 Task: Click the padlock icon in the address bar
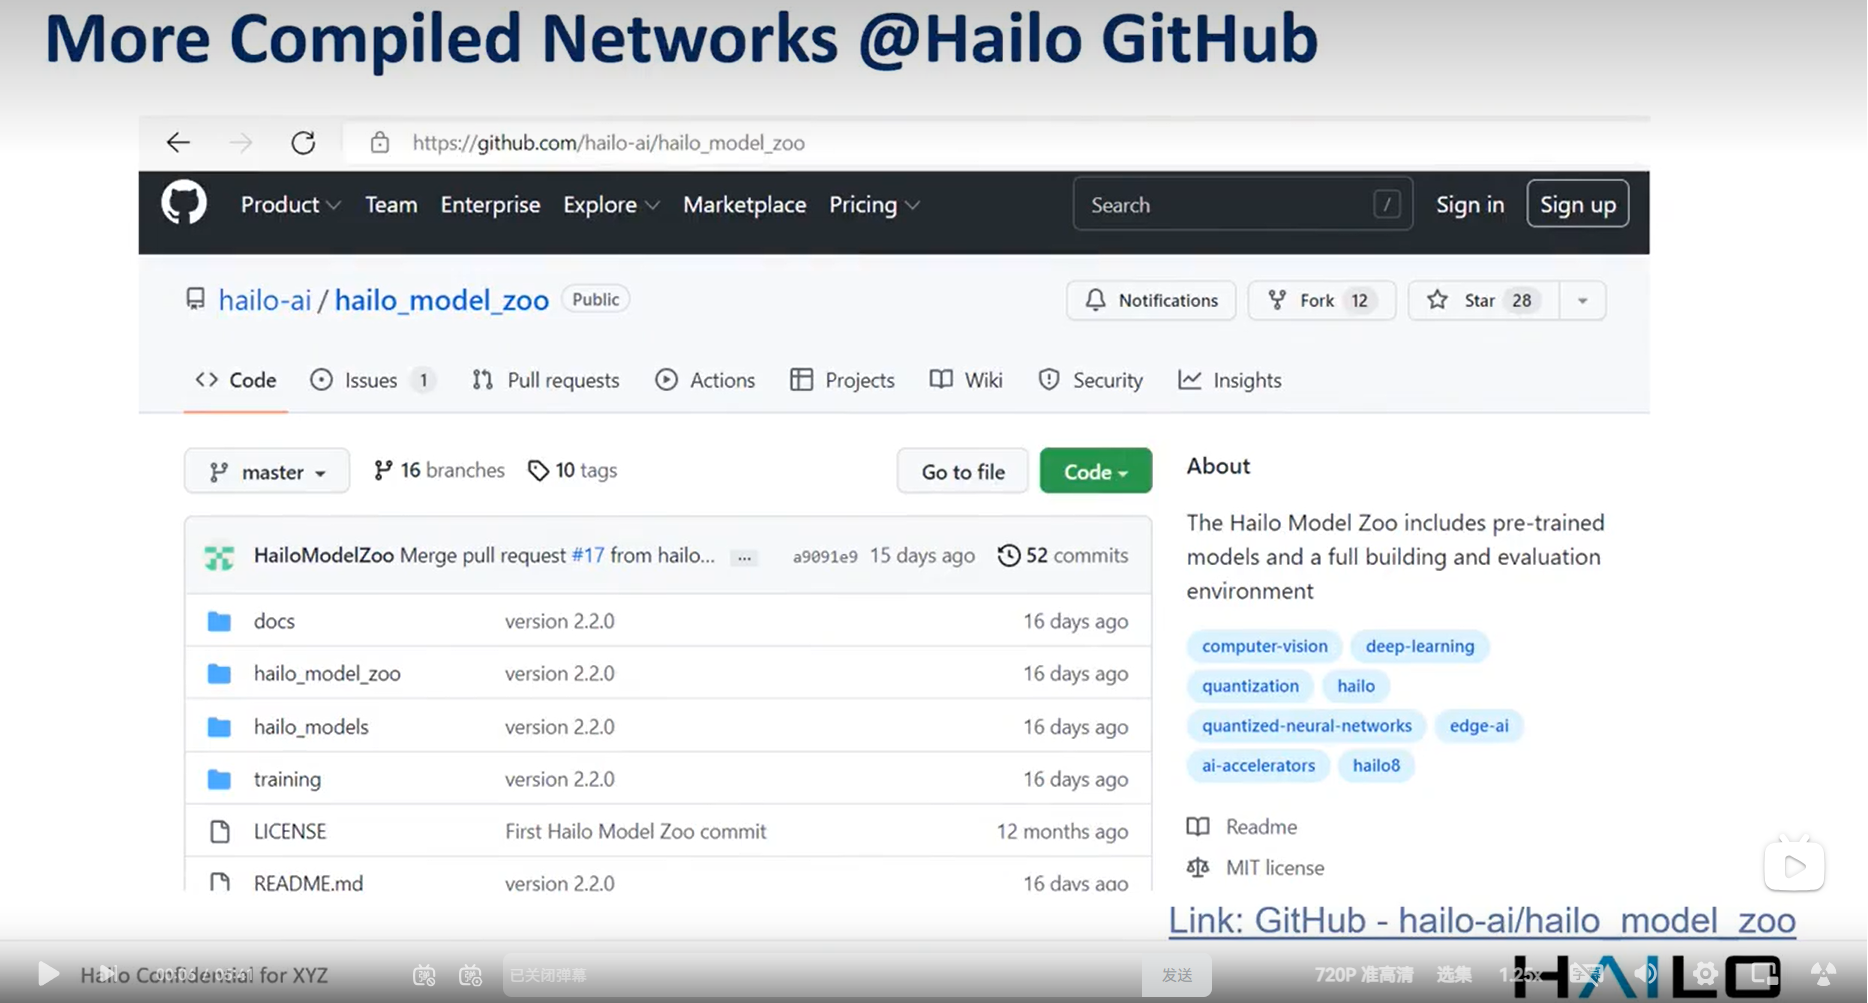pos(380,143)
